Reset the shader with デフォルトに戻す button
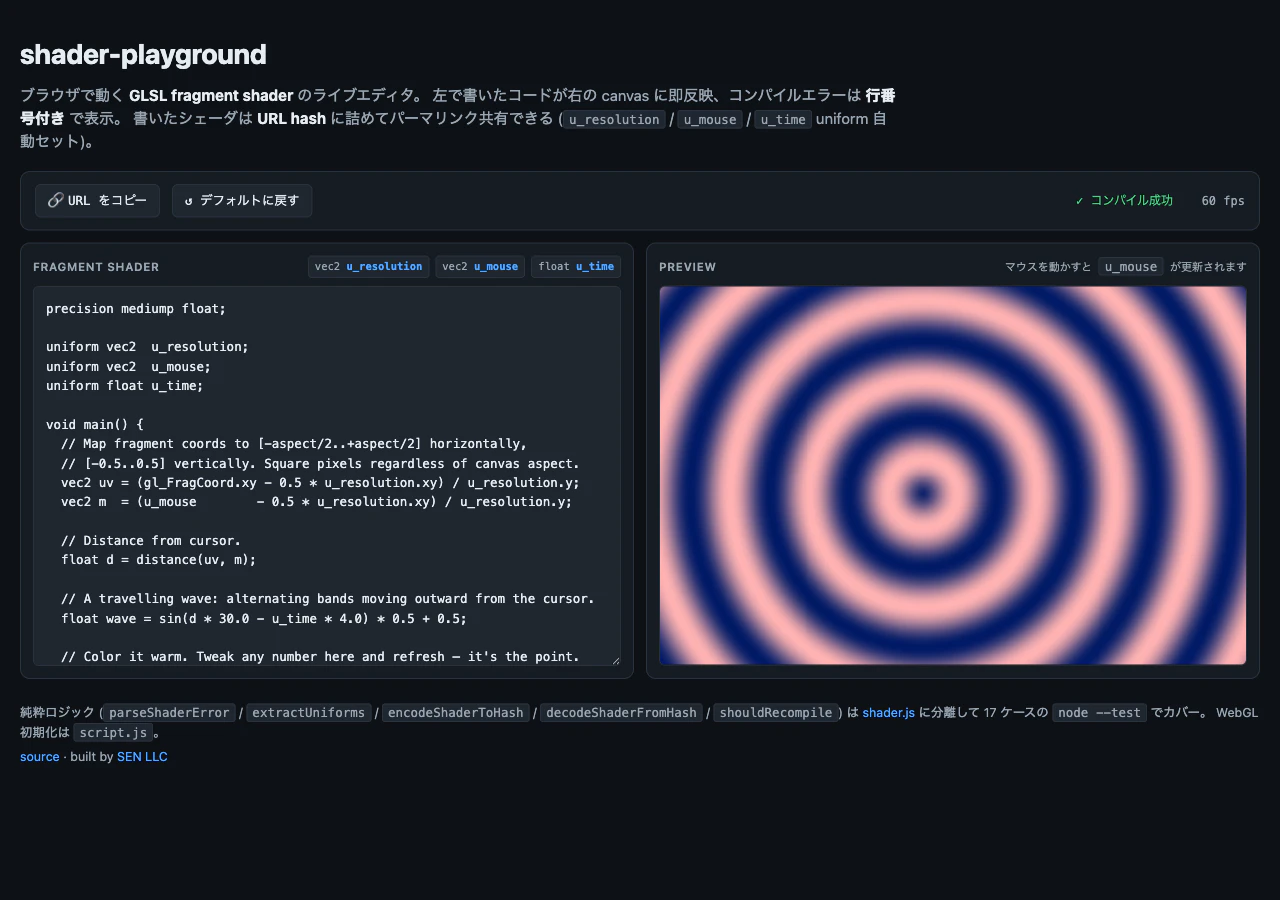Viewport: 1280px width, 900px height. [x=242, y=201]
